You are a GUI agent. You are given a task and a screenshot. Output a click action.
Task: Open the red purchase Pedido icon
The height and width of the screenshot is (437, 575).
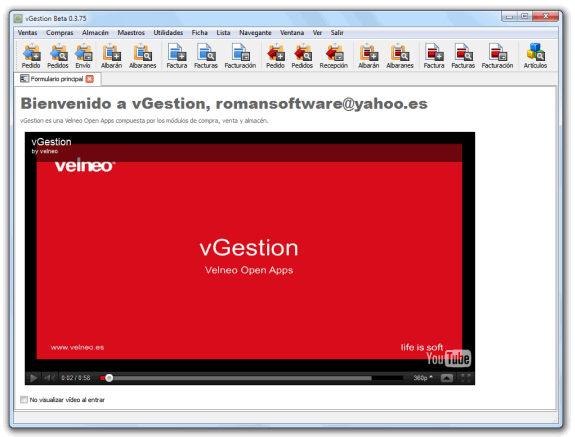pos(275,56)
